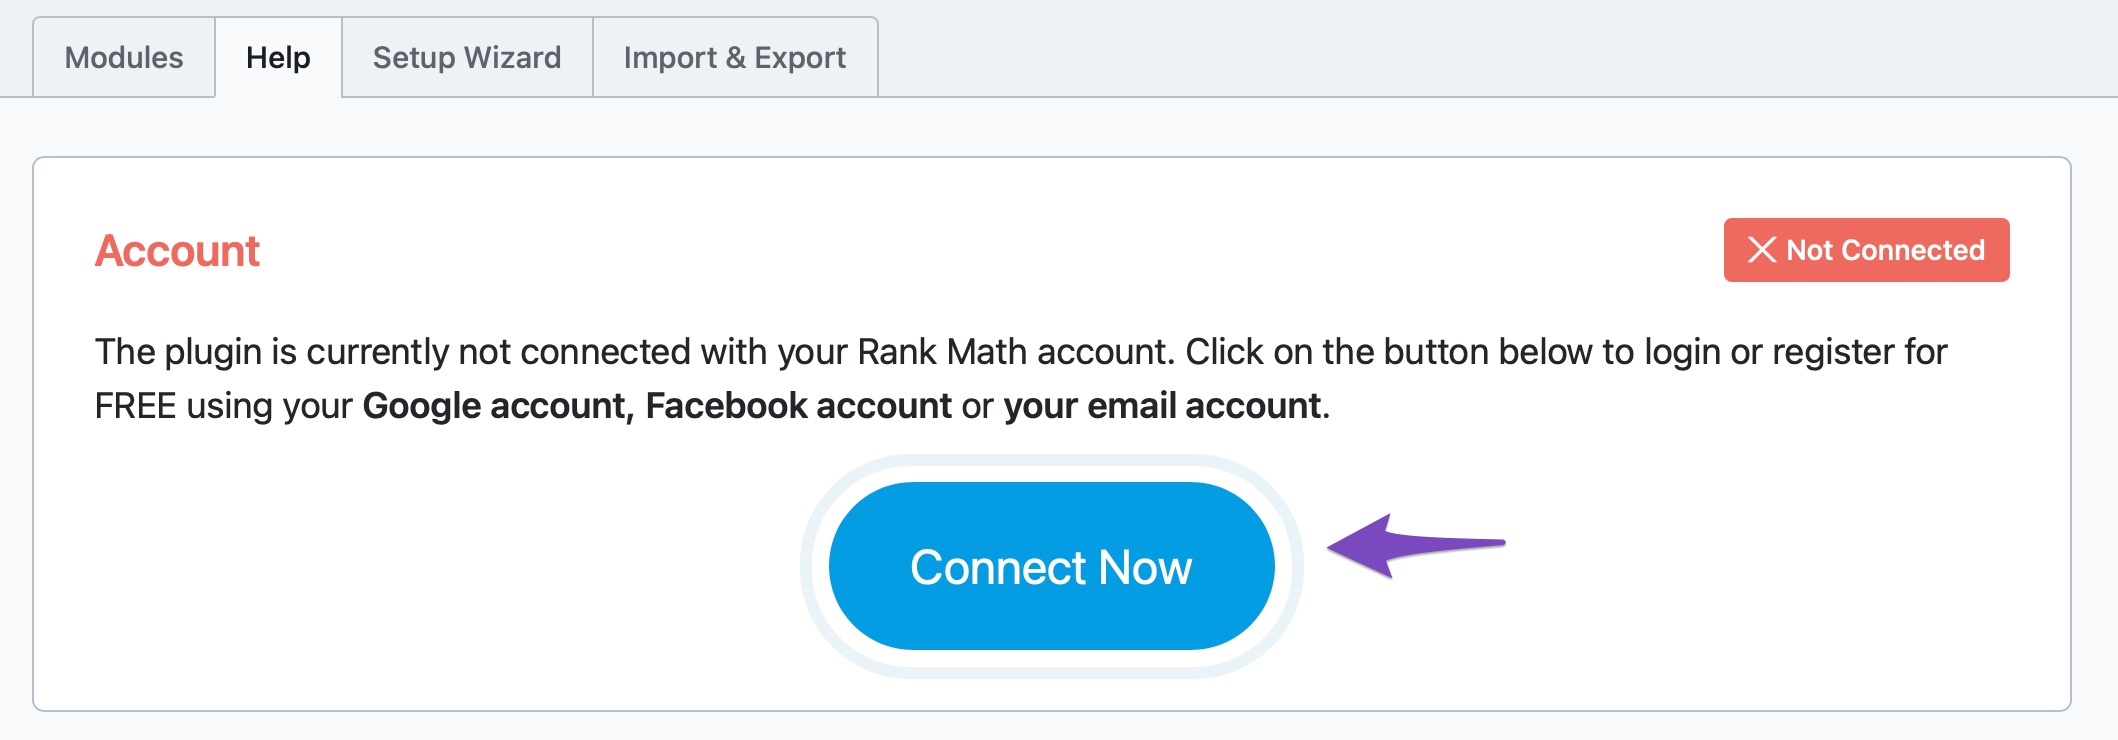Select the Not Connected status indicator
Viewport: 2118px width, 740px height.
[1865, 250]
